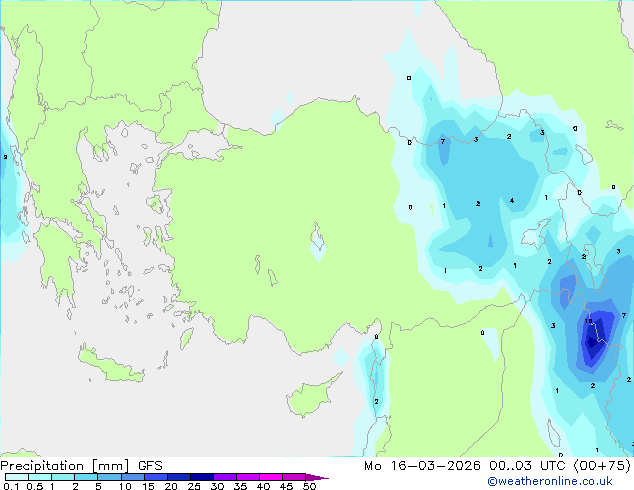This screenshot has height=490, width=634.
Task: Click the '4' precipitation value on map
Action: (512, 201)
